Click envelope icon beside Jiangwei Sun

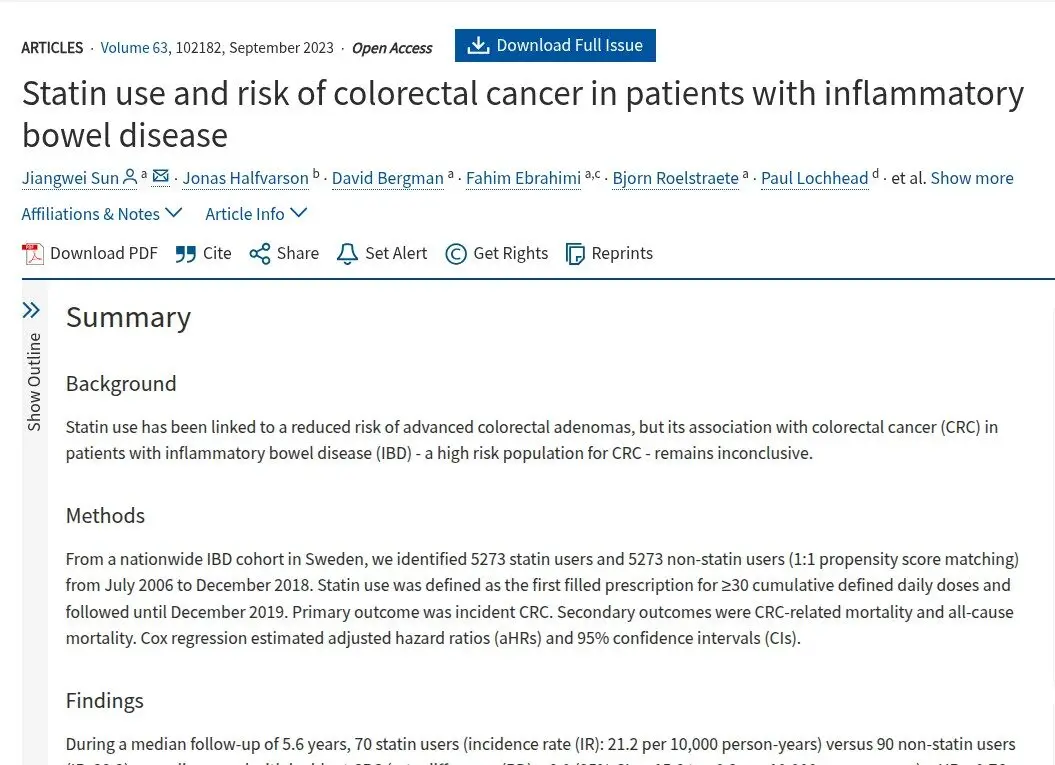160,176
